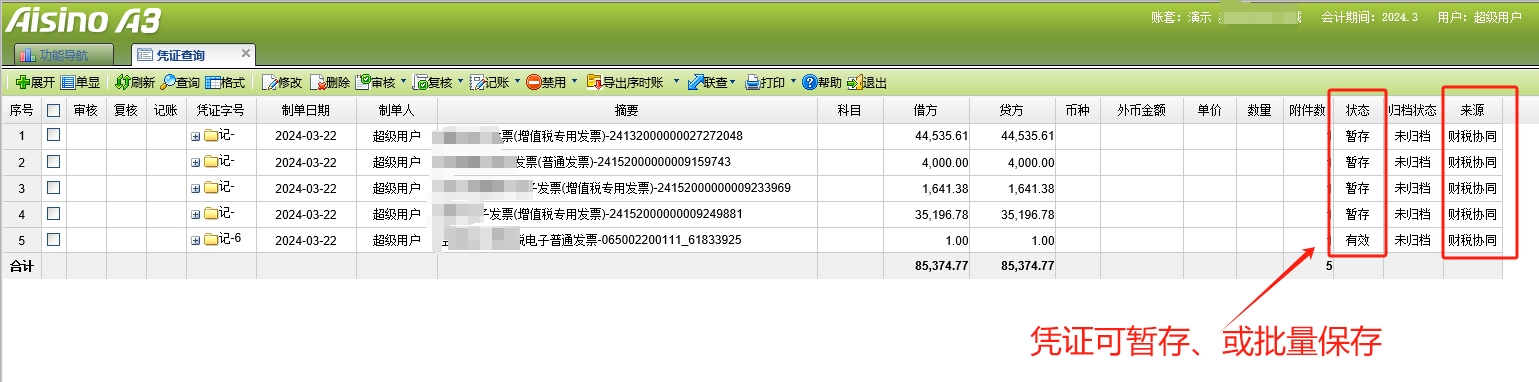Click the 借方 column header

click(x=926, y=110)
